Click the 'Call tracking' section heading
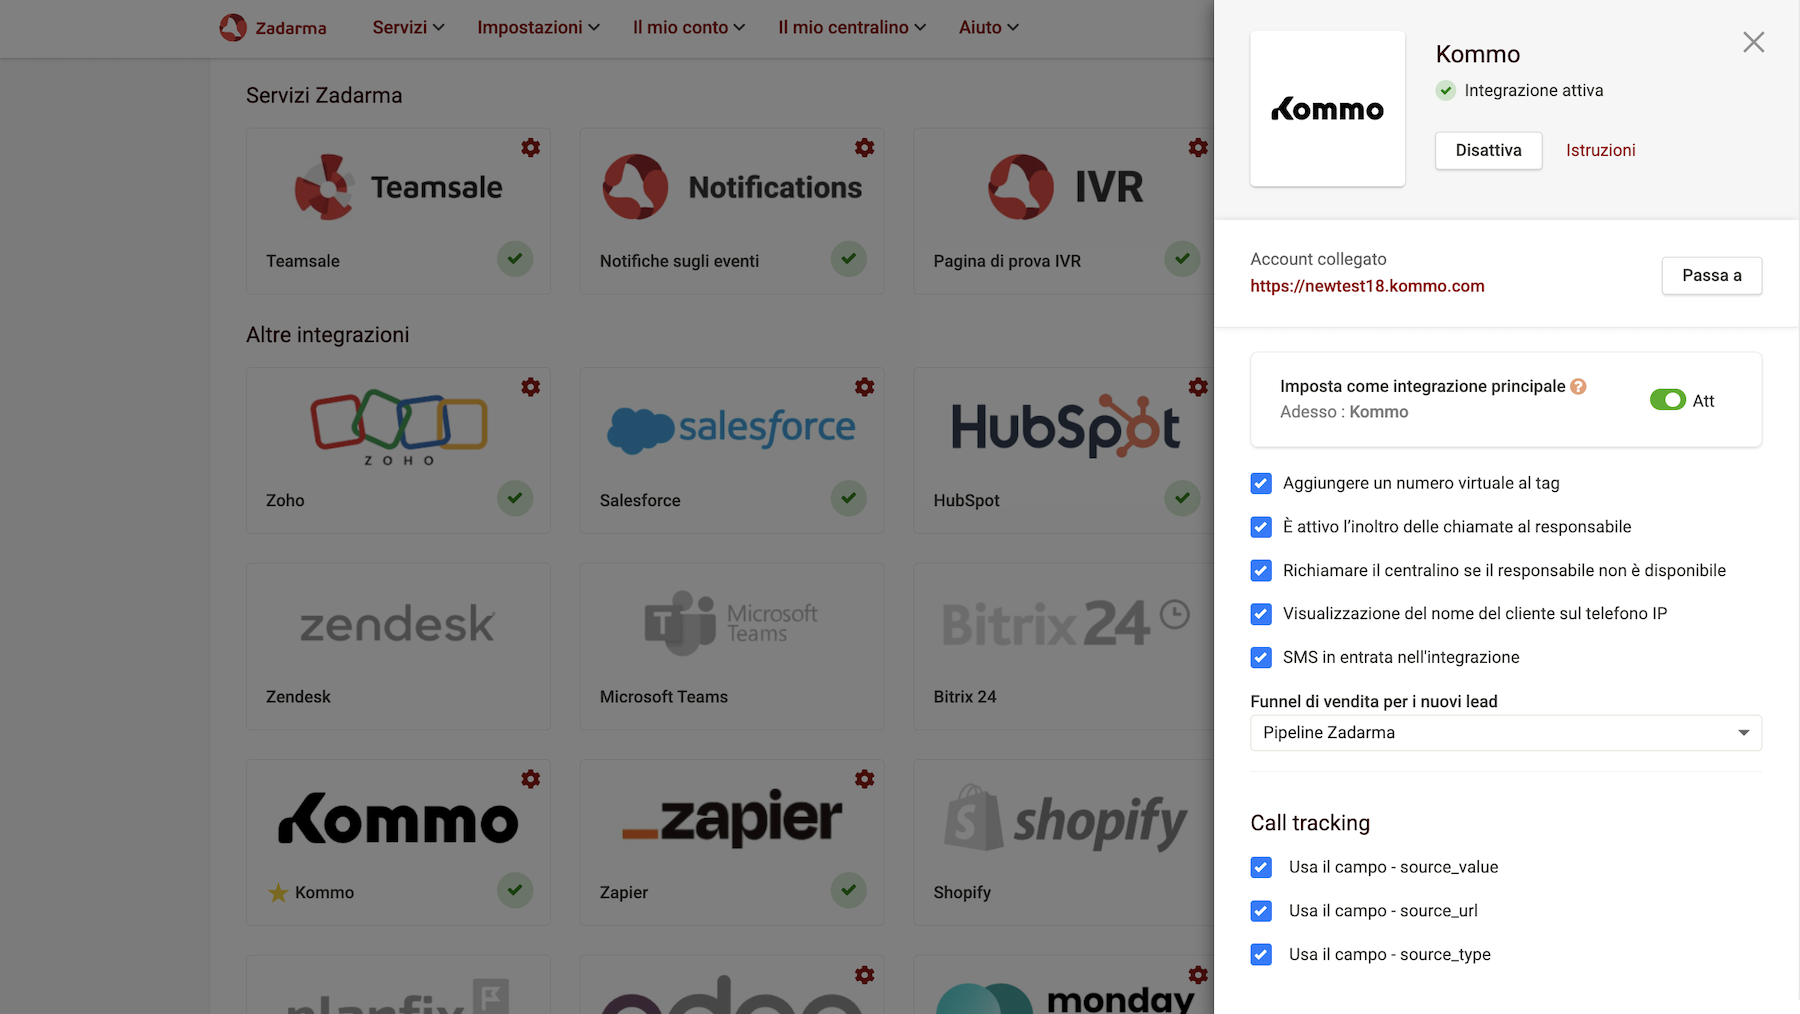The image size is (1800, 1014). [1310, 823]
